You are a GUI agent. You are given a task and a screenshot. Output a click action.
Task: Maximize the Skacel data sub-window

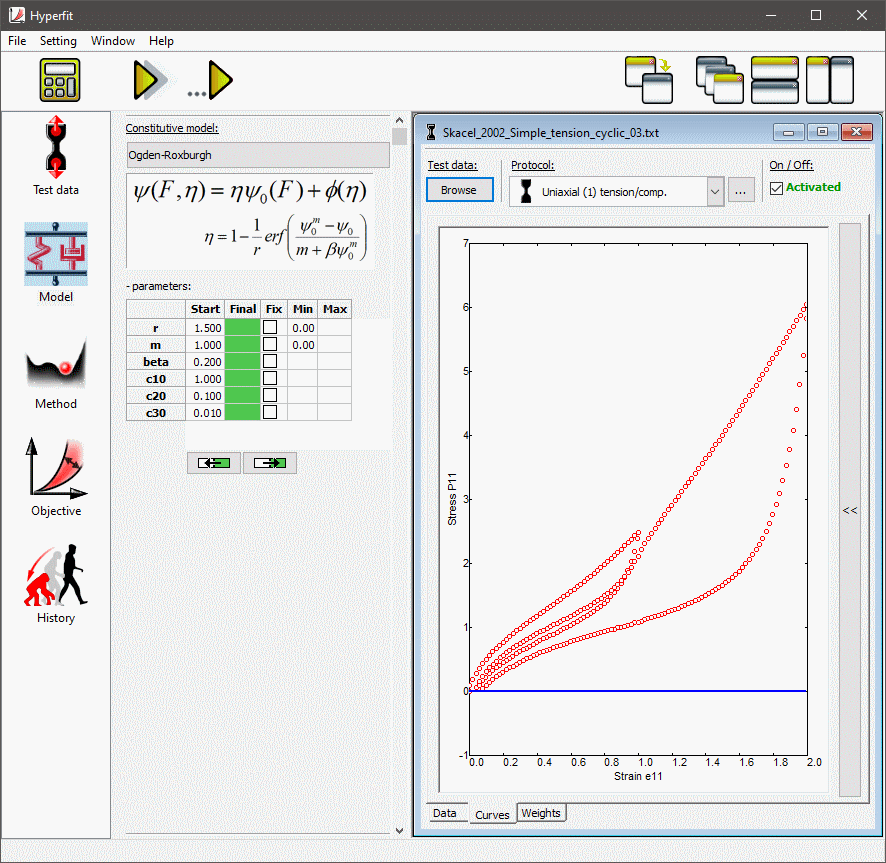coord(822,132)
